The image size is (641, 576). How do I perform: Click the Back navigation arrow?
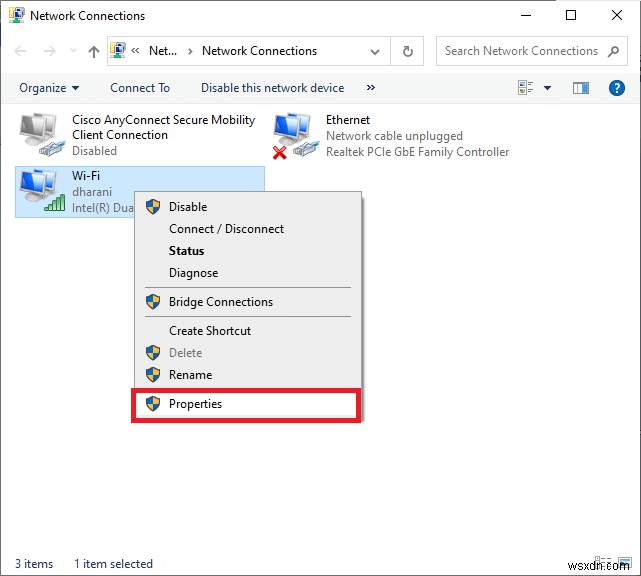click(20, 51)
